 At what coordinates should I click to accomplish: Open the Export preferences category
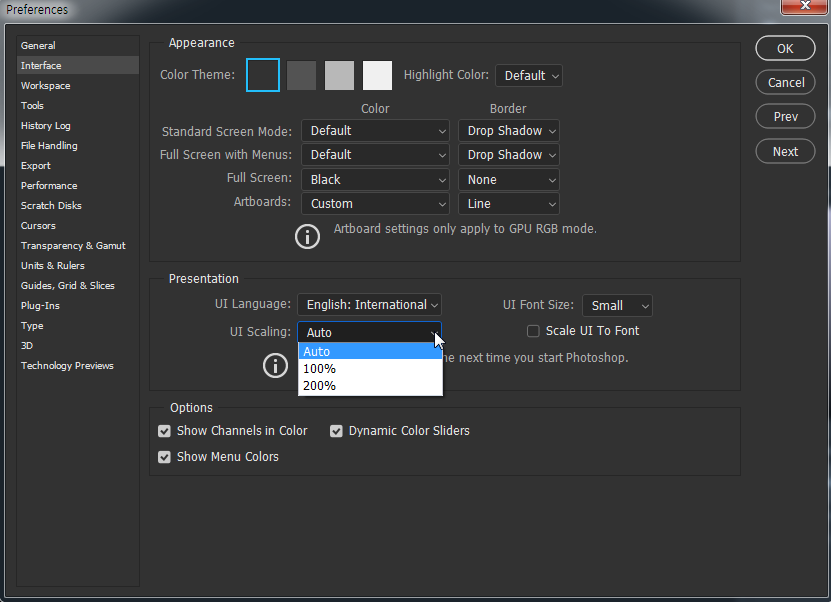pyautogui.click(x=78, y=165)
